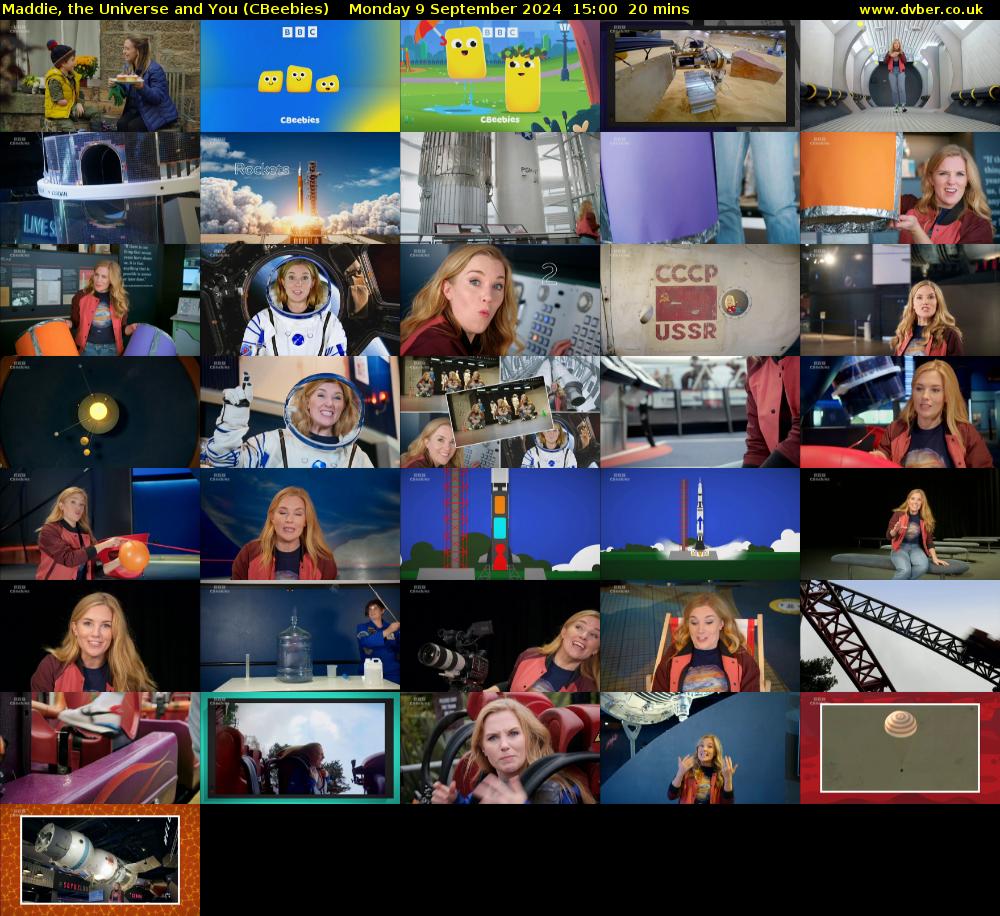Screen dimensions: 1000x916
Task: Open thumbnail of rover in sandy test area
Action: [x=700, y=76]
